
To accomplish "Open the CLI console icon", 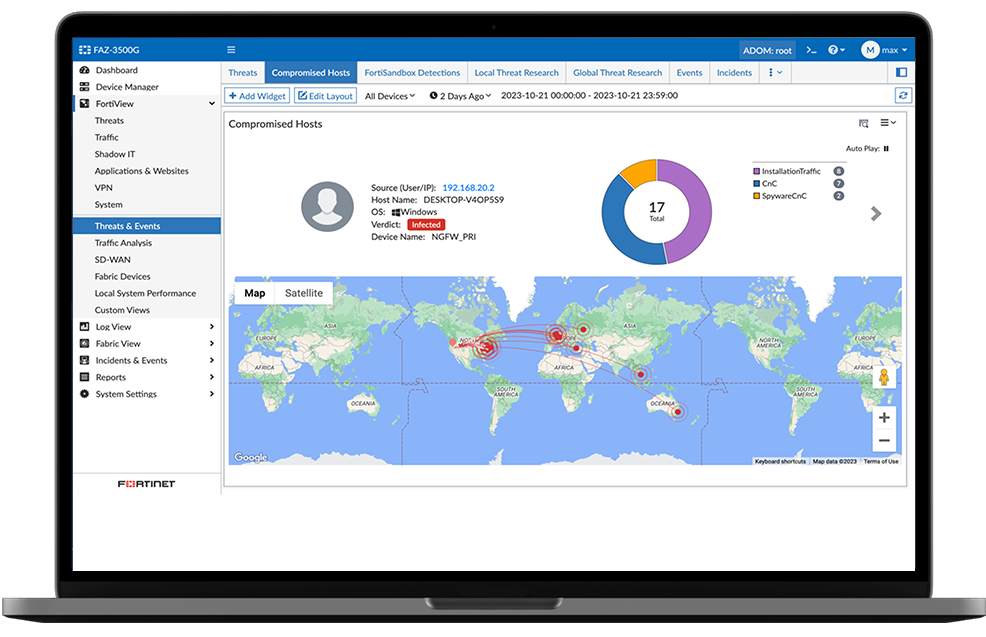I will pos(811,50).
